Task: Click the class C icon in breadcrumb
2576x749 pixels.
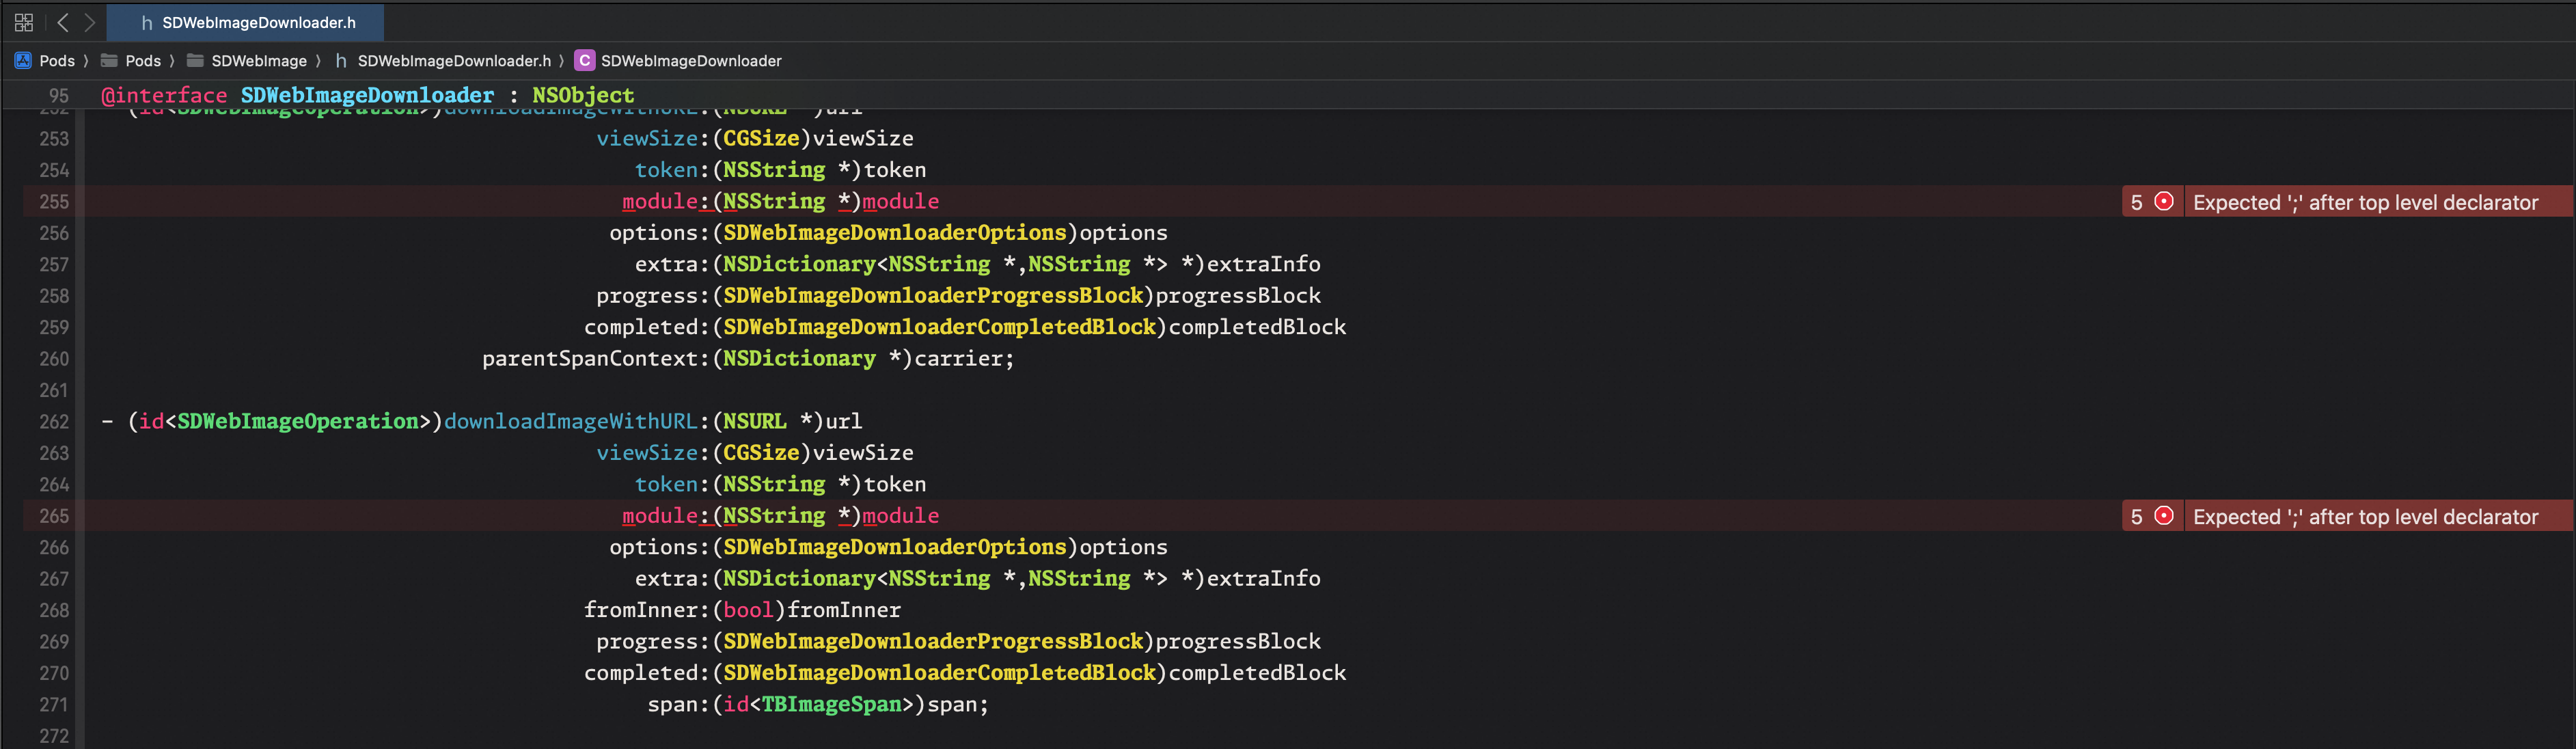Action: [x=584, y=61]
